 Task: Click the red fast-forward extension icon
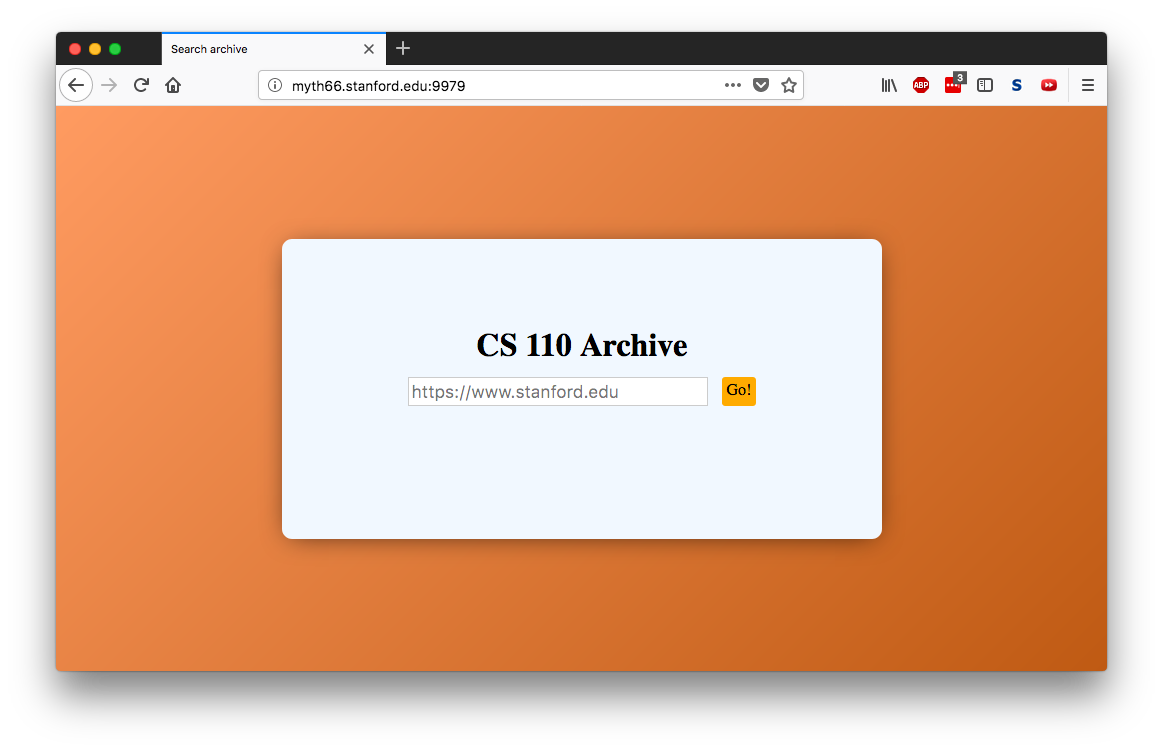click(x=1049, y=85)
